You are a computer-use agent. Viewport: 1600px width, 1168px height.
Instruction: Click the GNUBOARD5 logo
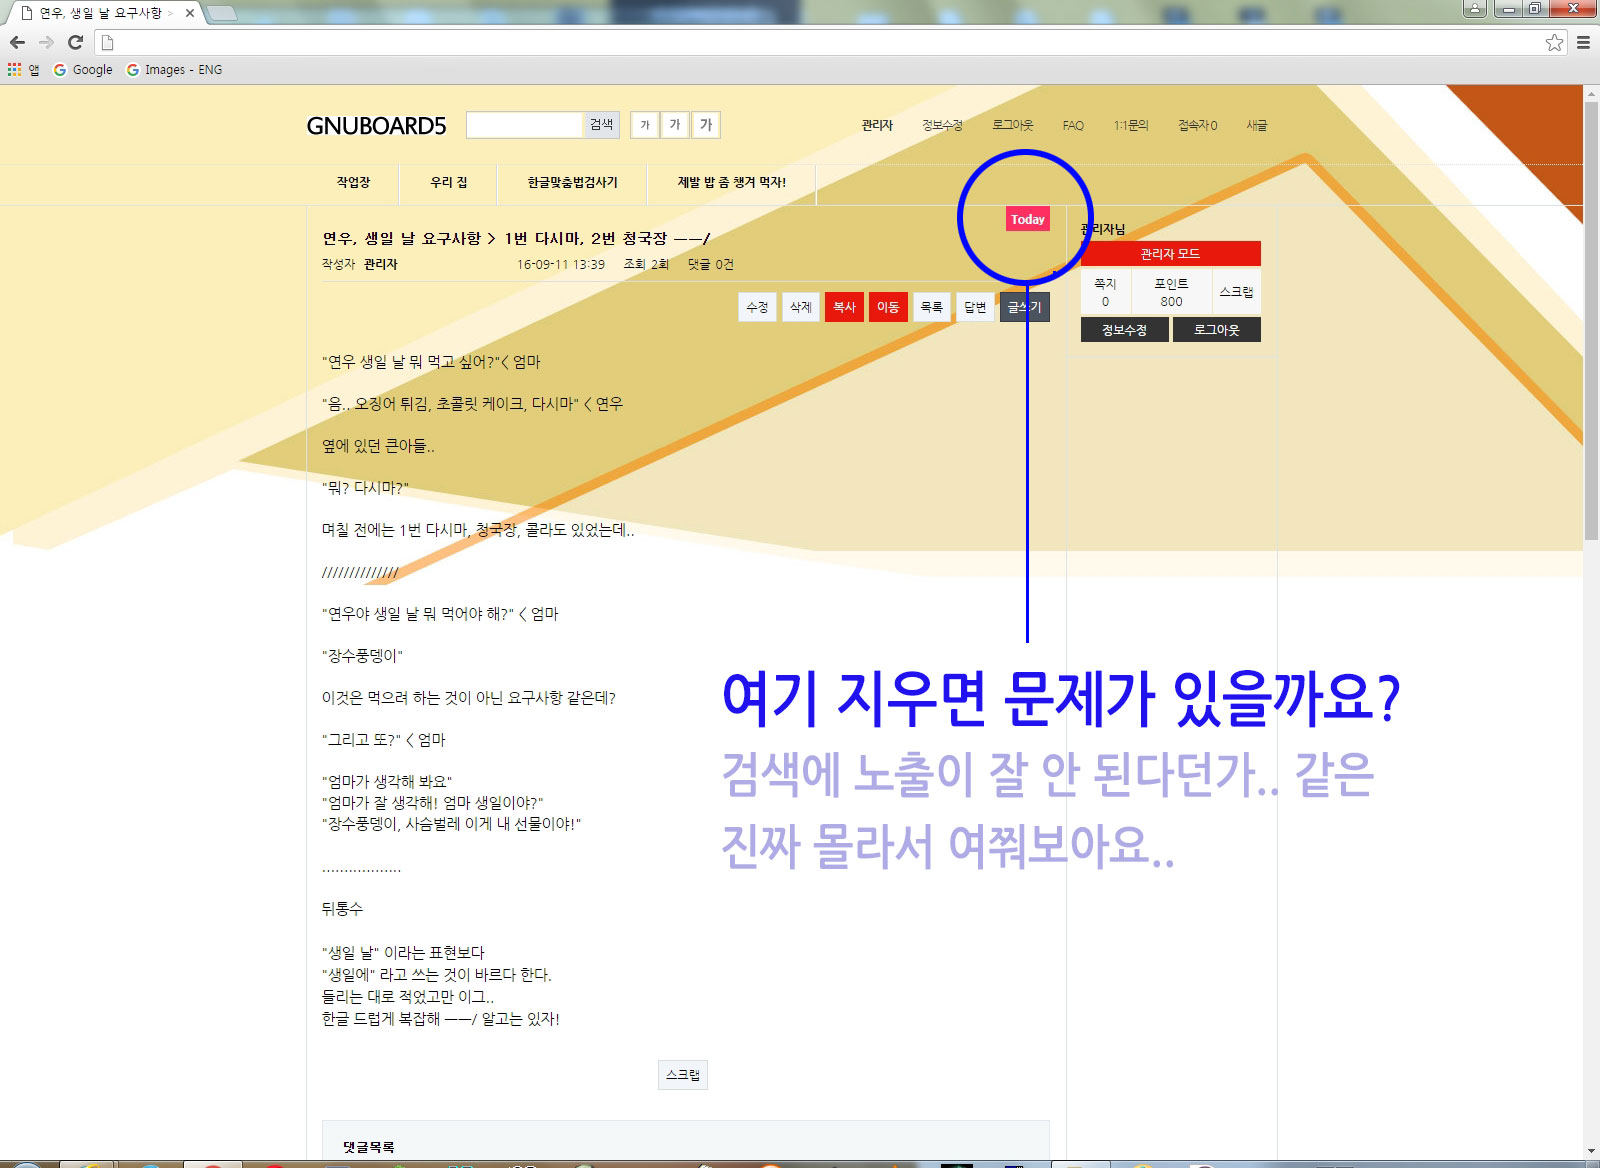click(x=376, y=126)
